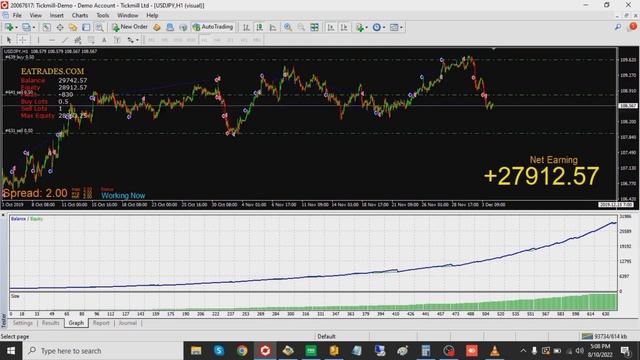
Task: Open the search magnifier in the toolbar
Action: 618,27
